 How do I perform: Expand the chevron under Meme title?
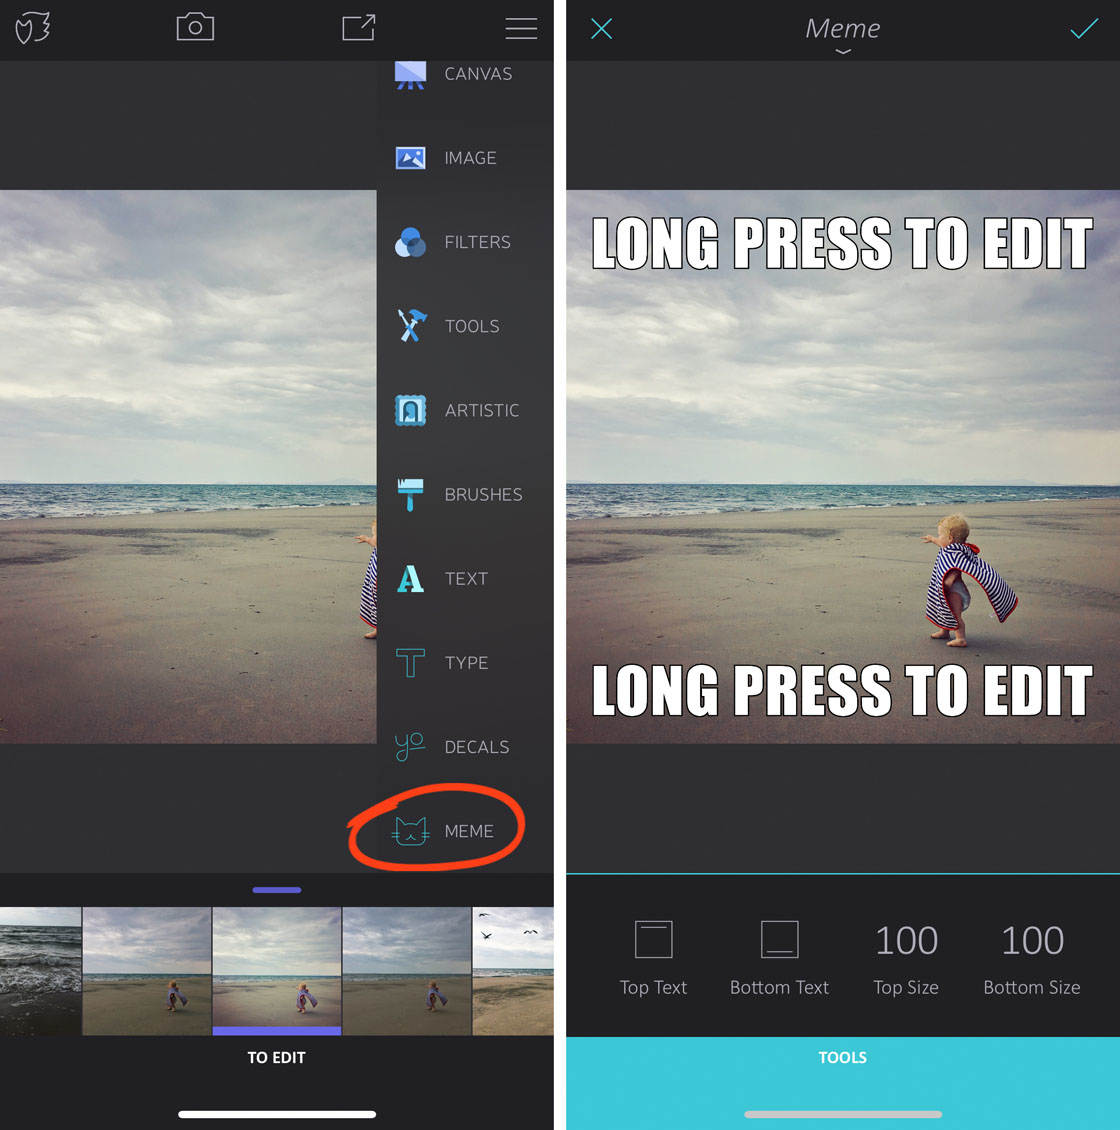click(x=843, y=51)
